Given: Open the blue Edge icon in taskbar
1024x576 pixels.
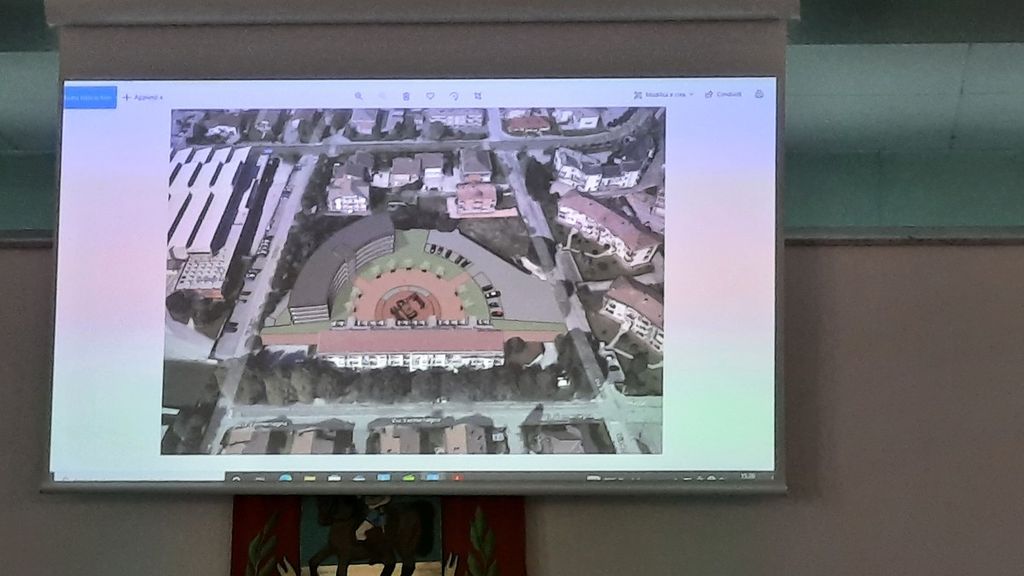Looking at the screenshot, I should coord(285,477).
